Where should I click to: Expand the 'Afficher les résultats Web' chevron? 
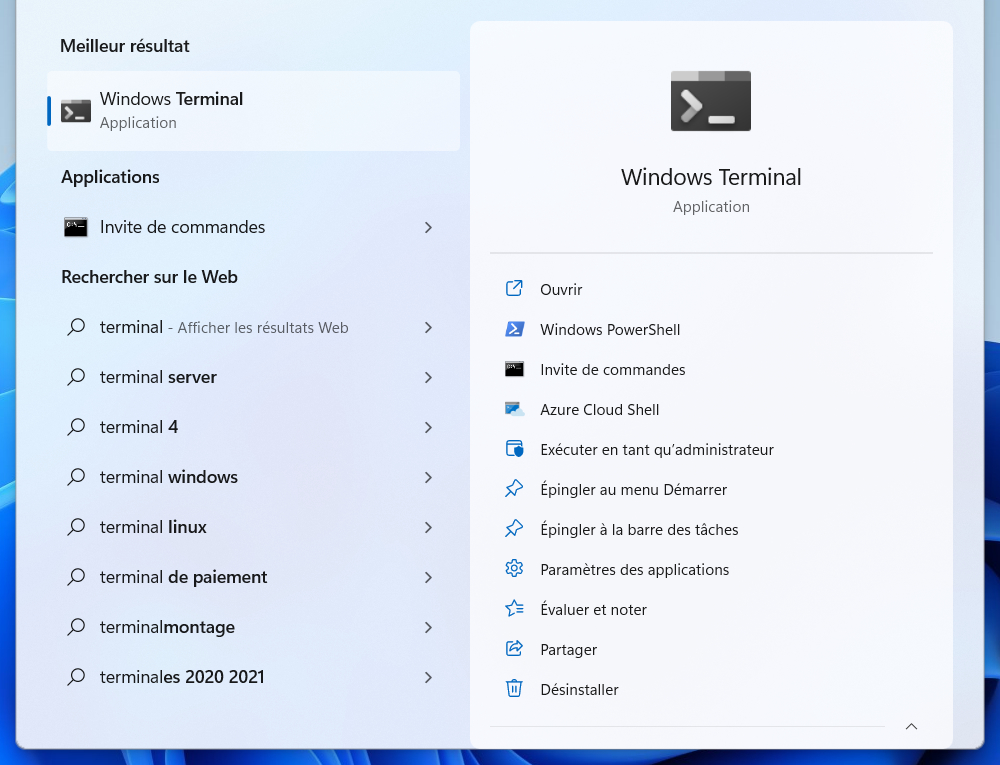(x=429, y=328)
